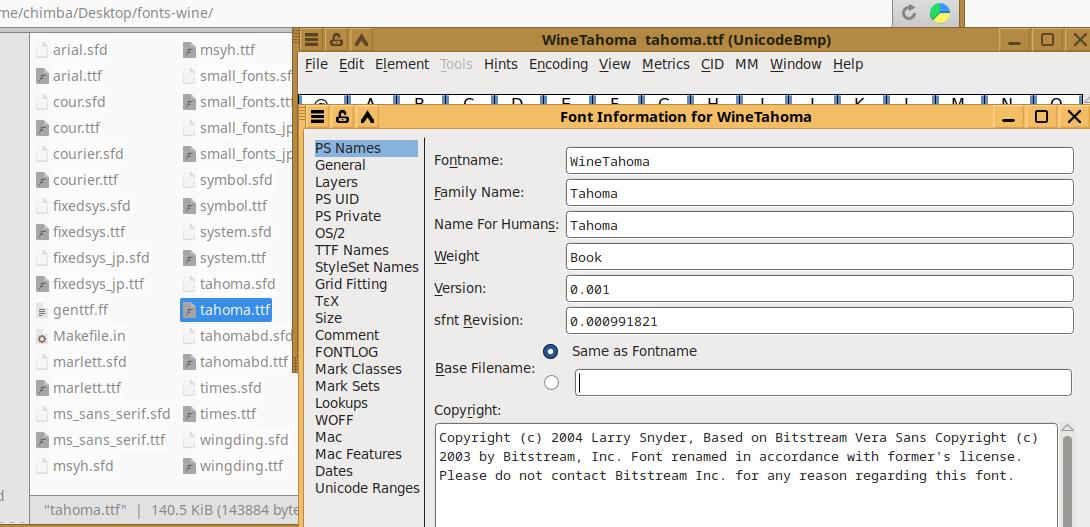Switch to StyleSet Names section
Screen dimensions: 1090x527
(366, 267)
